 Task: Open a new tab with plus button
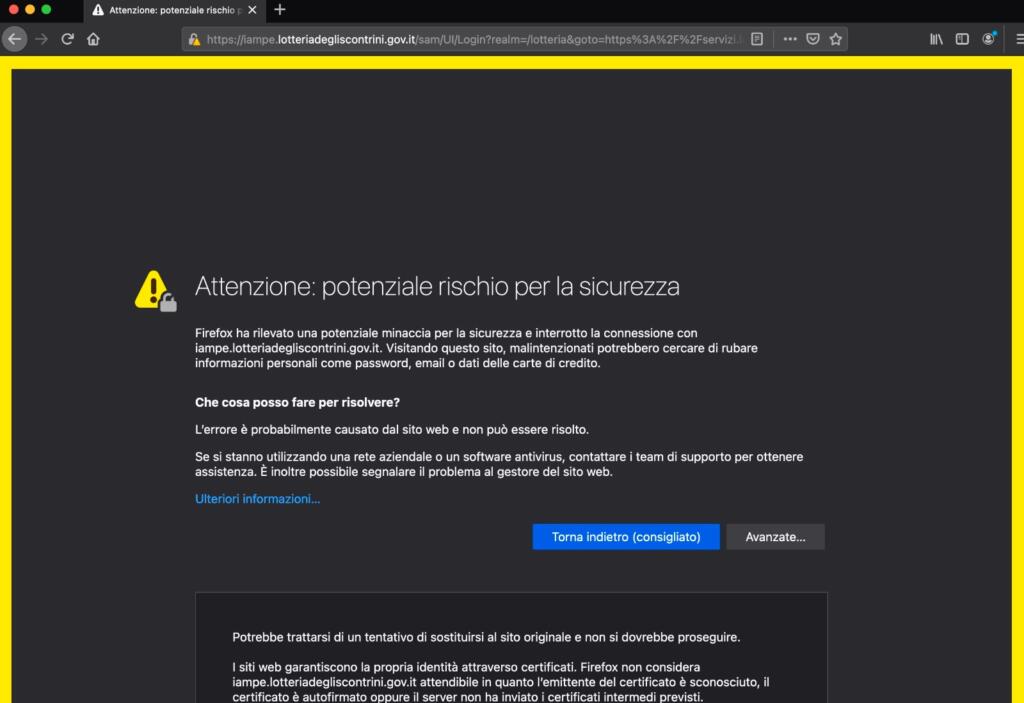point(280,10)
